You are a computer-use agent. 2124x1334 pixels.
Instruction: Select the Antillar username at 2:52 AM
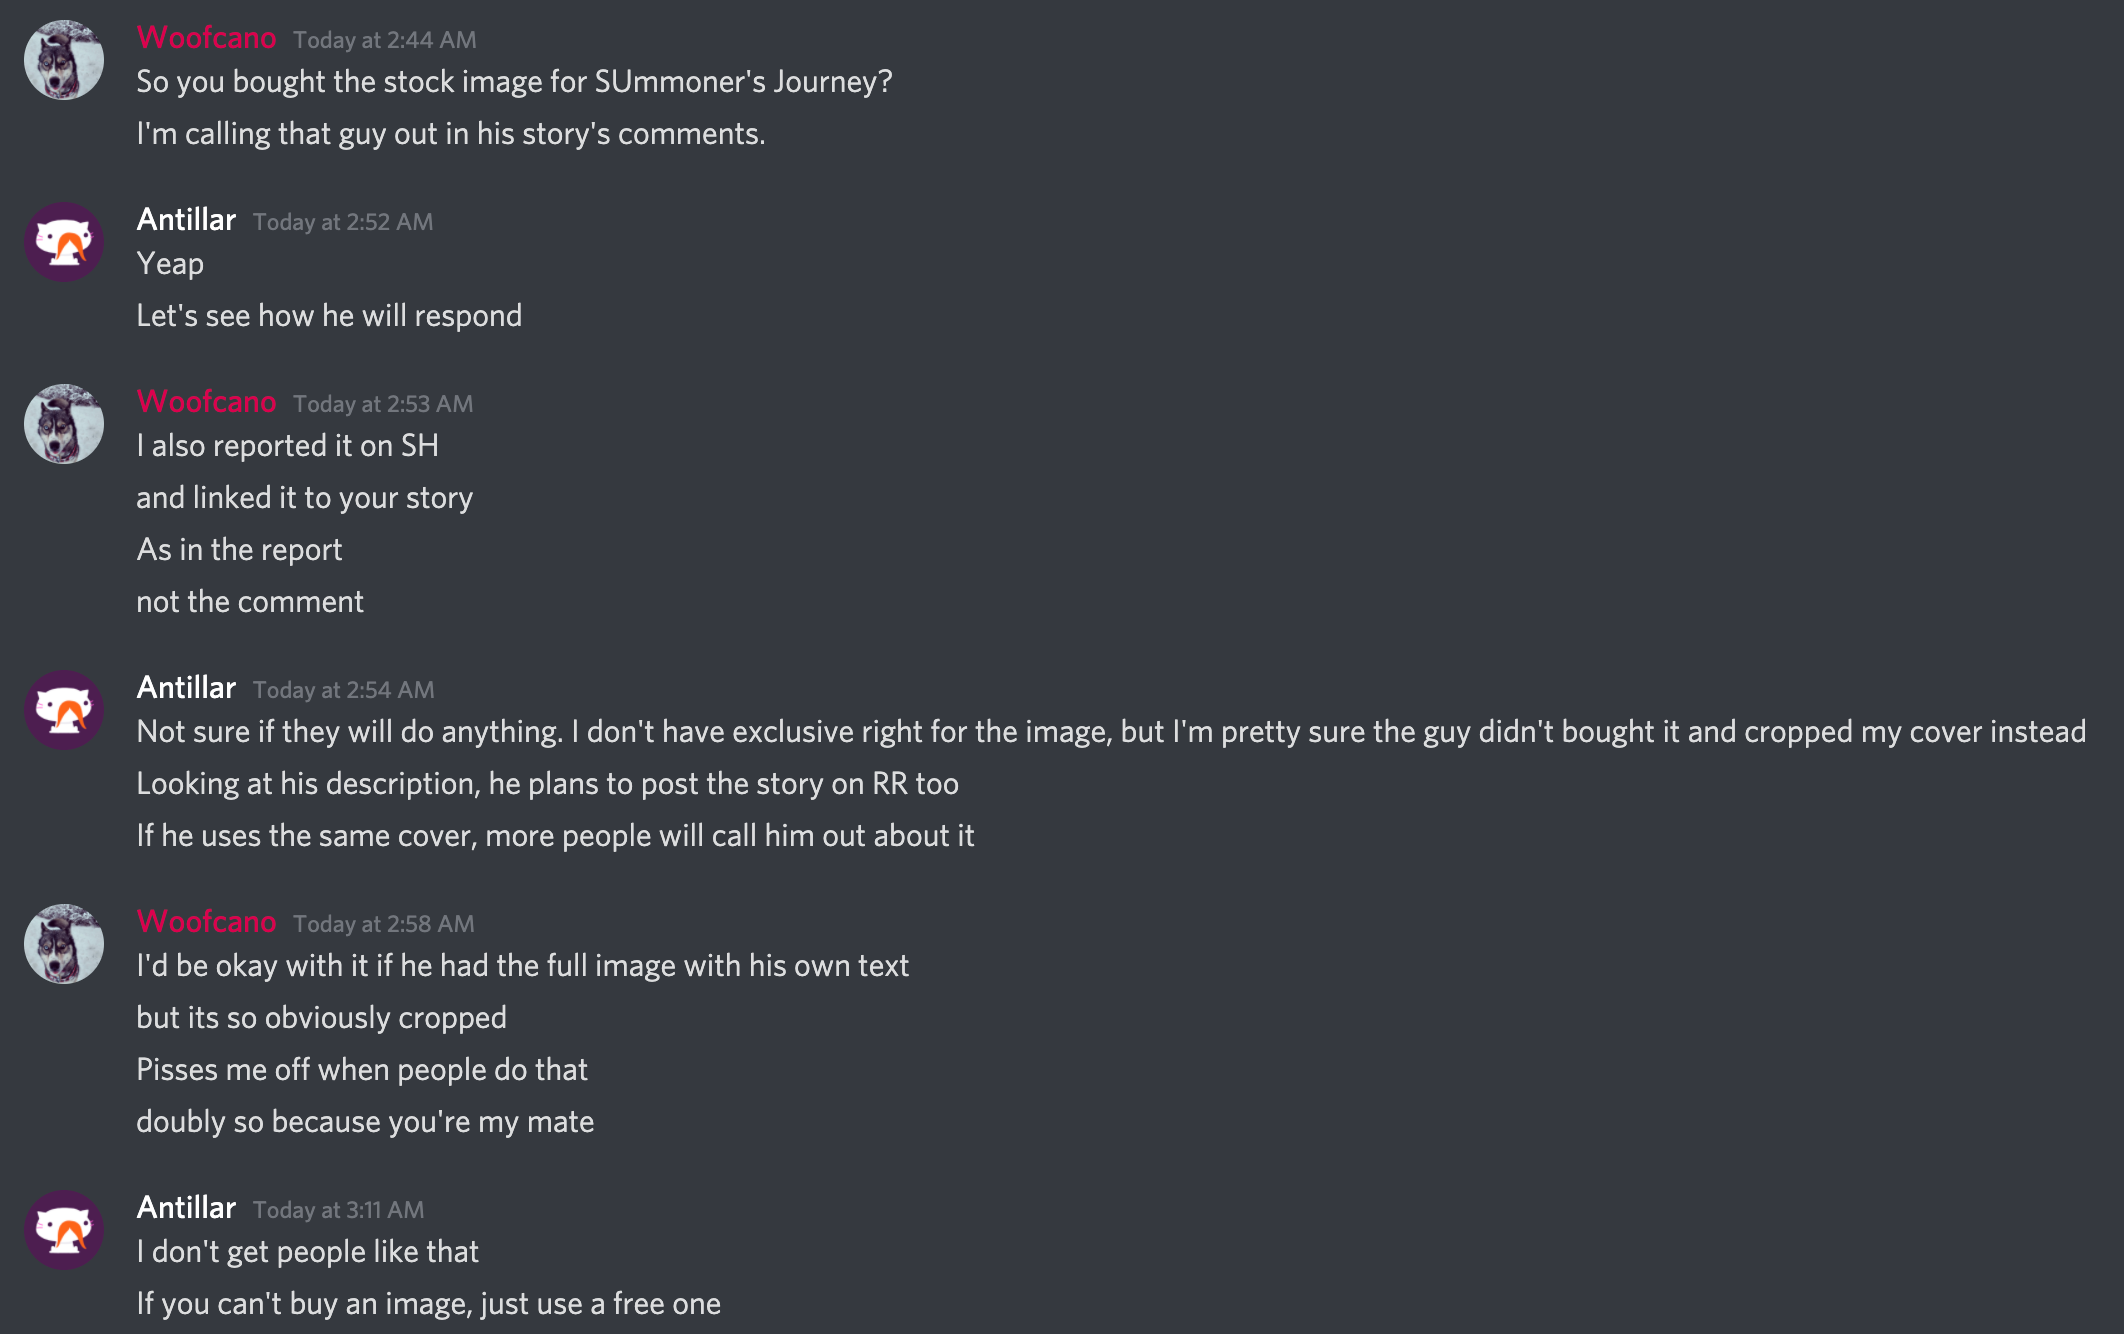[186, 219]
